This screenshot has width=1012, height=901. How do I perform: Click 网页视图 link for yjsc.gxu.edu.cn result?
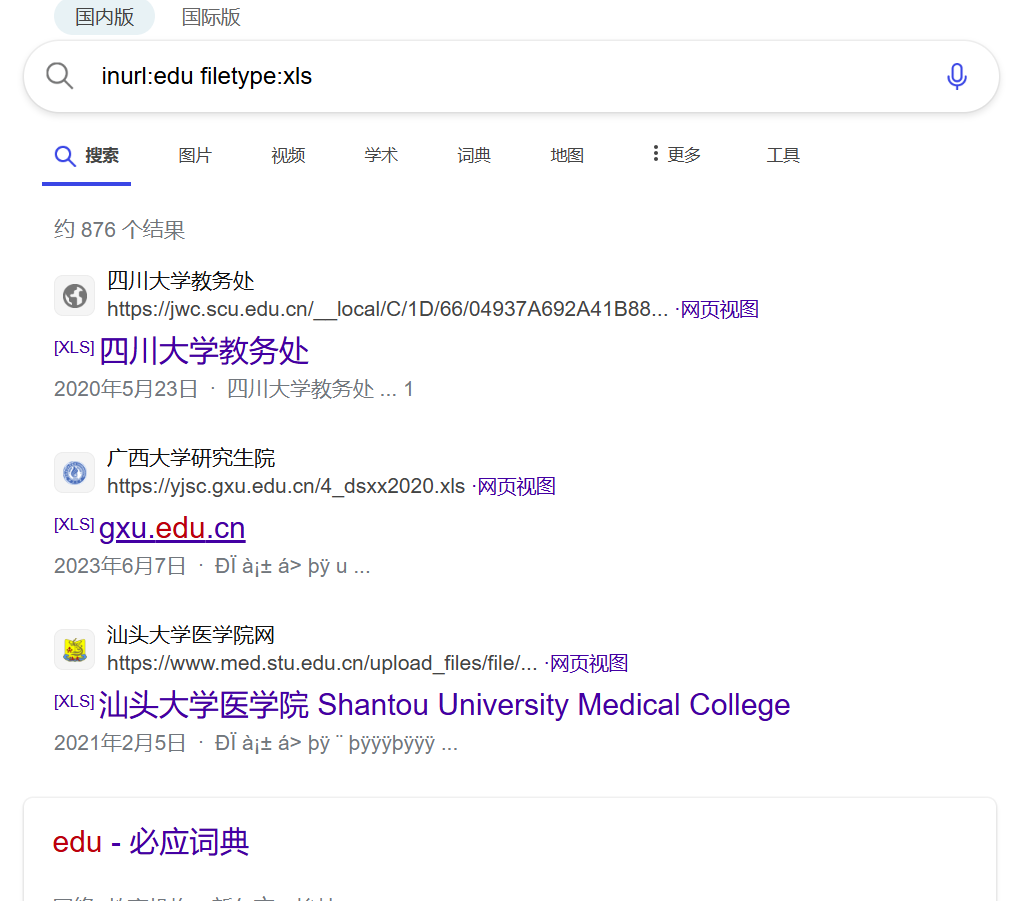(516, 487)
